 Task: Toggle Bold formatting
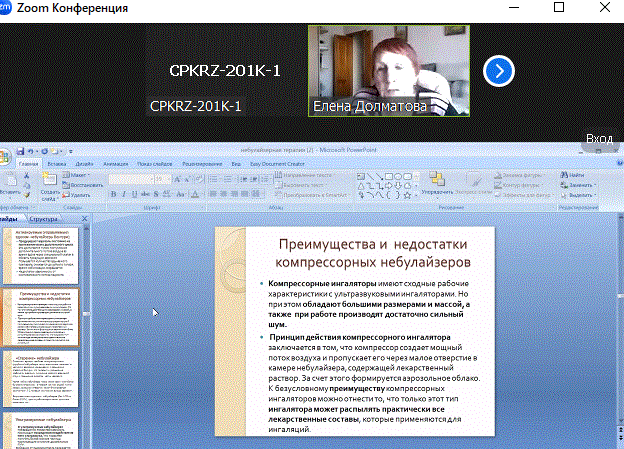point(113,194)
